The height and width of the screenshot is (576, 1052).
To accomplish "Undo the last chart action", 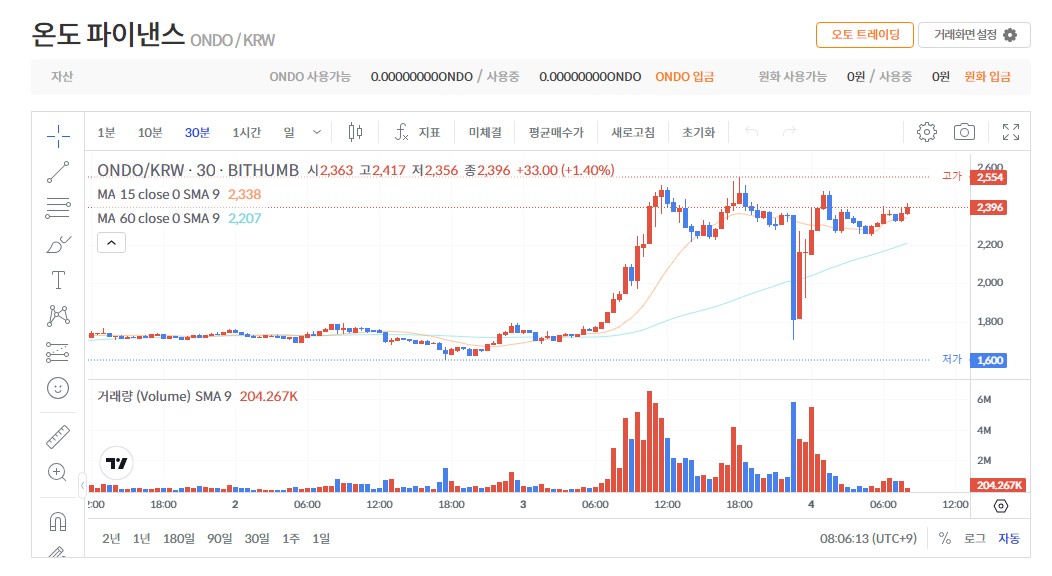I will pos(751,131).
